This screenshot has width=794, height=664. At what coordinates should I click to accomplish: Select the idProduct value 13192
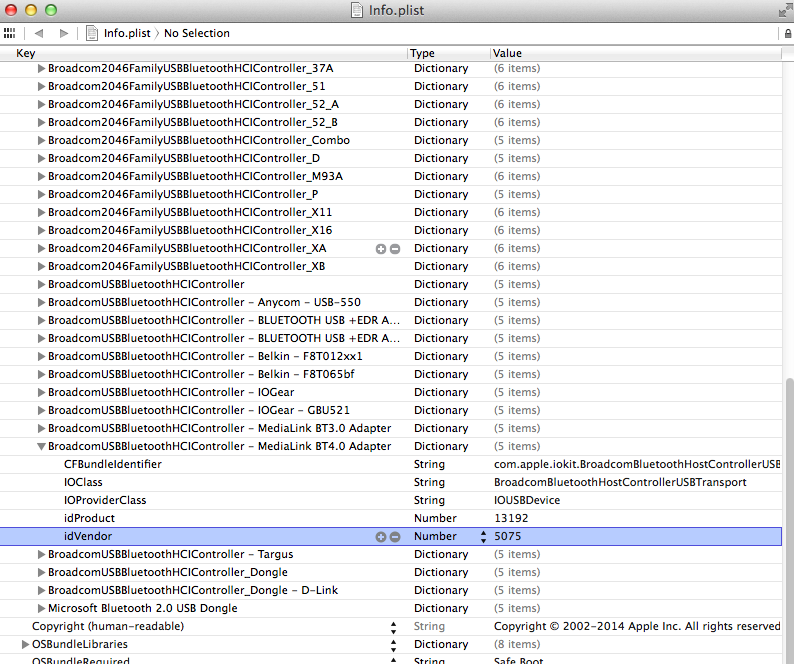[x=511, y=518]
